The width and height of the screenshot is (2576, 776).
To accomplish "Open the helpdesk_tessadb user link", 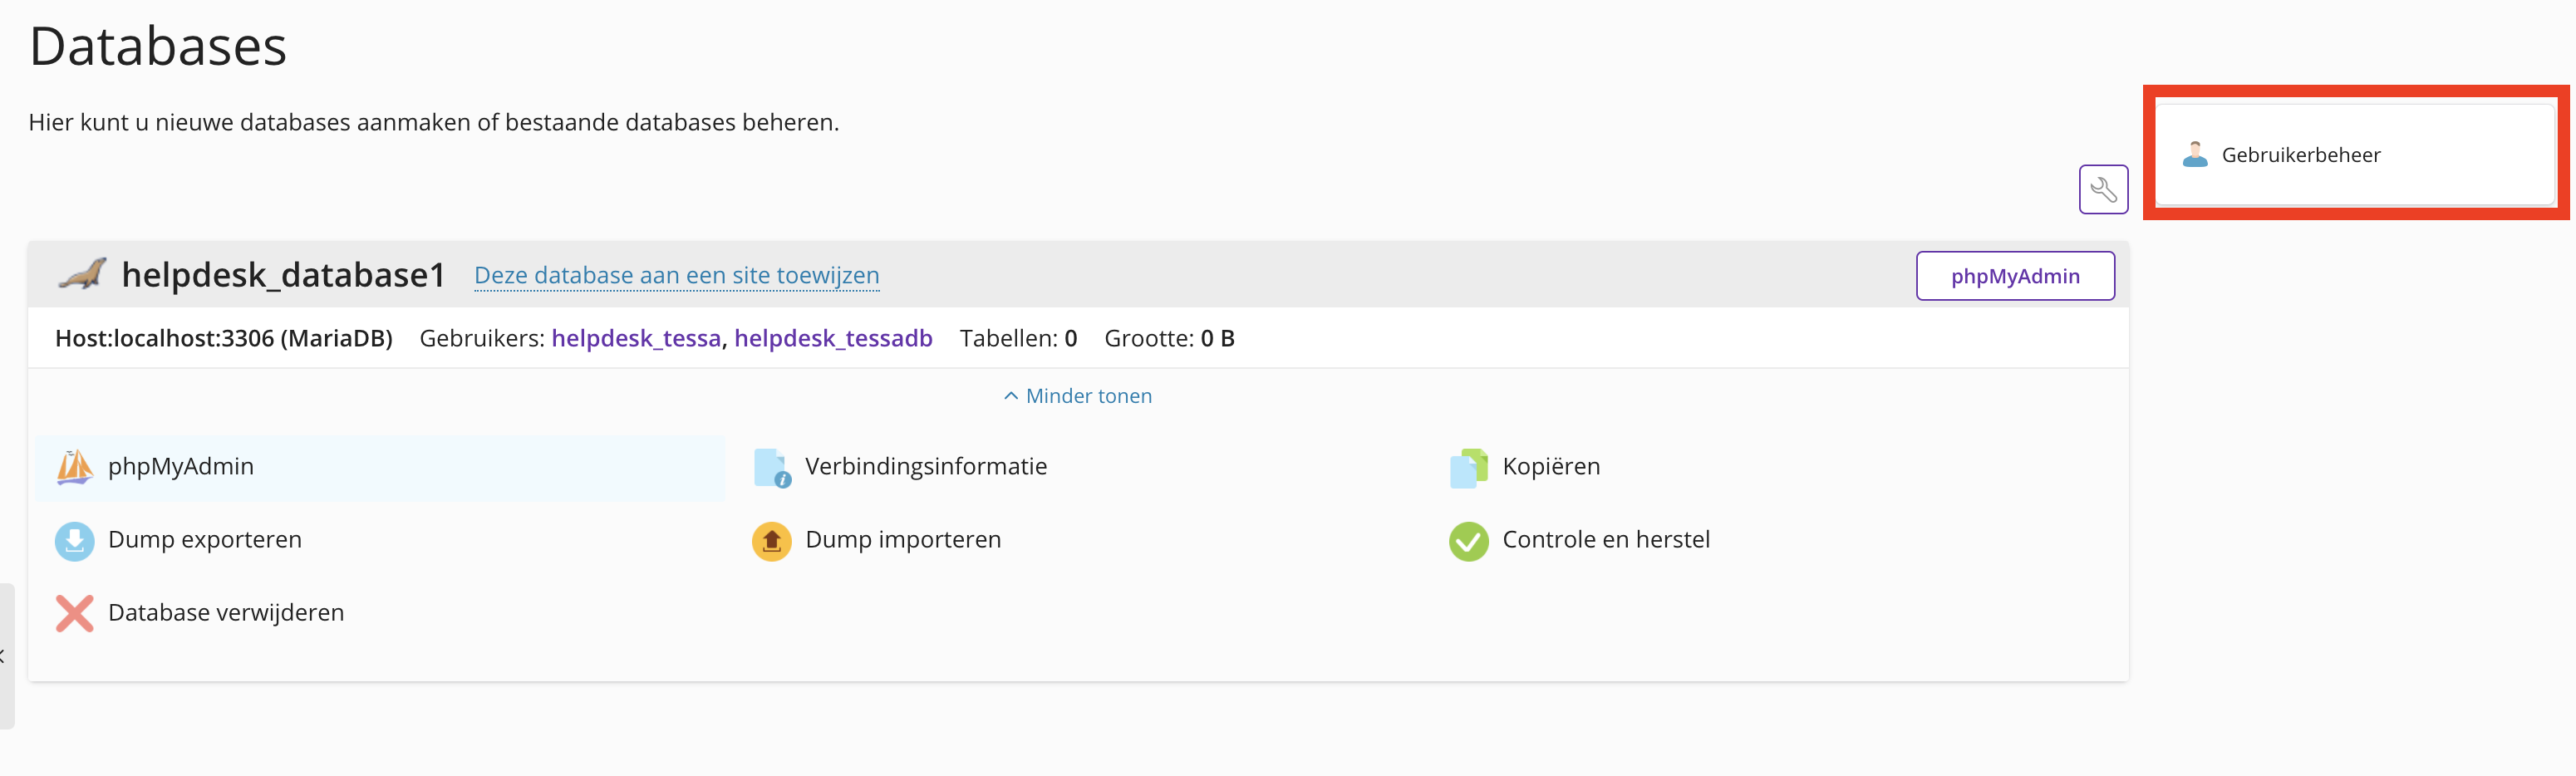I will (x=833, y=338).
